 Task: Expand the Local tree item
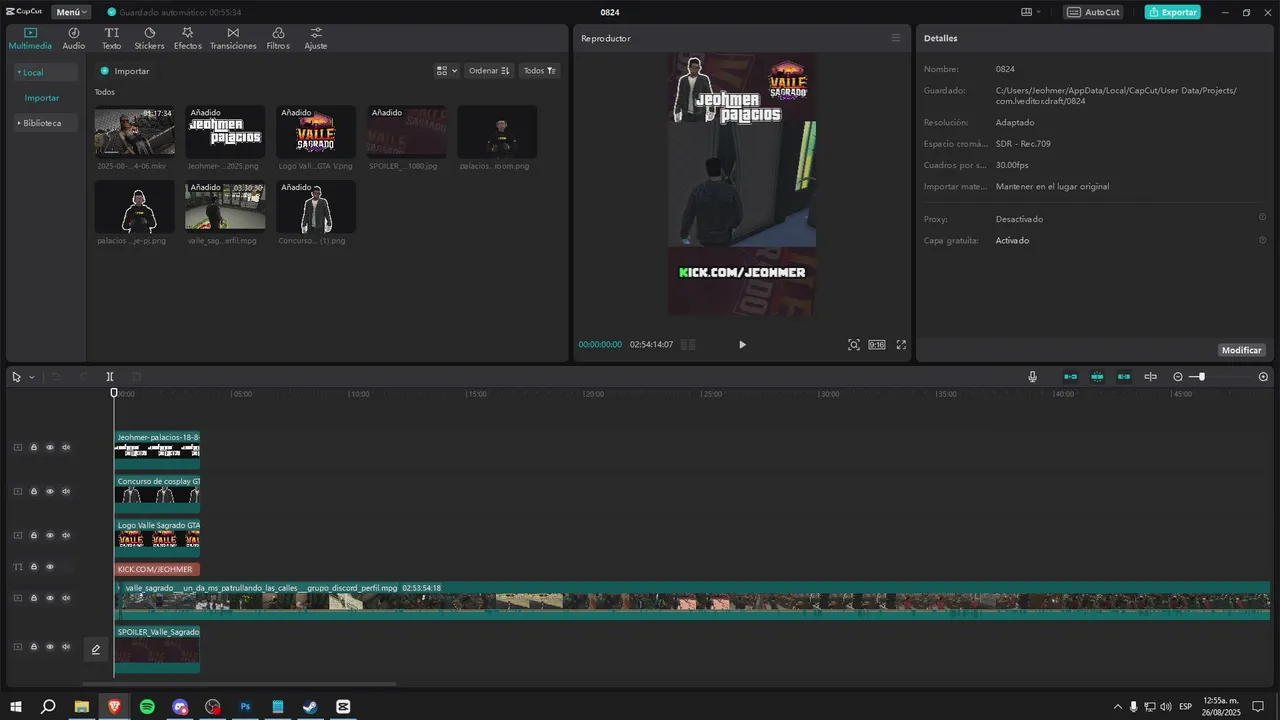click(46, 72)
